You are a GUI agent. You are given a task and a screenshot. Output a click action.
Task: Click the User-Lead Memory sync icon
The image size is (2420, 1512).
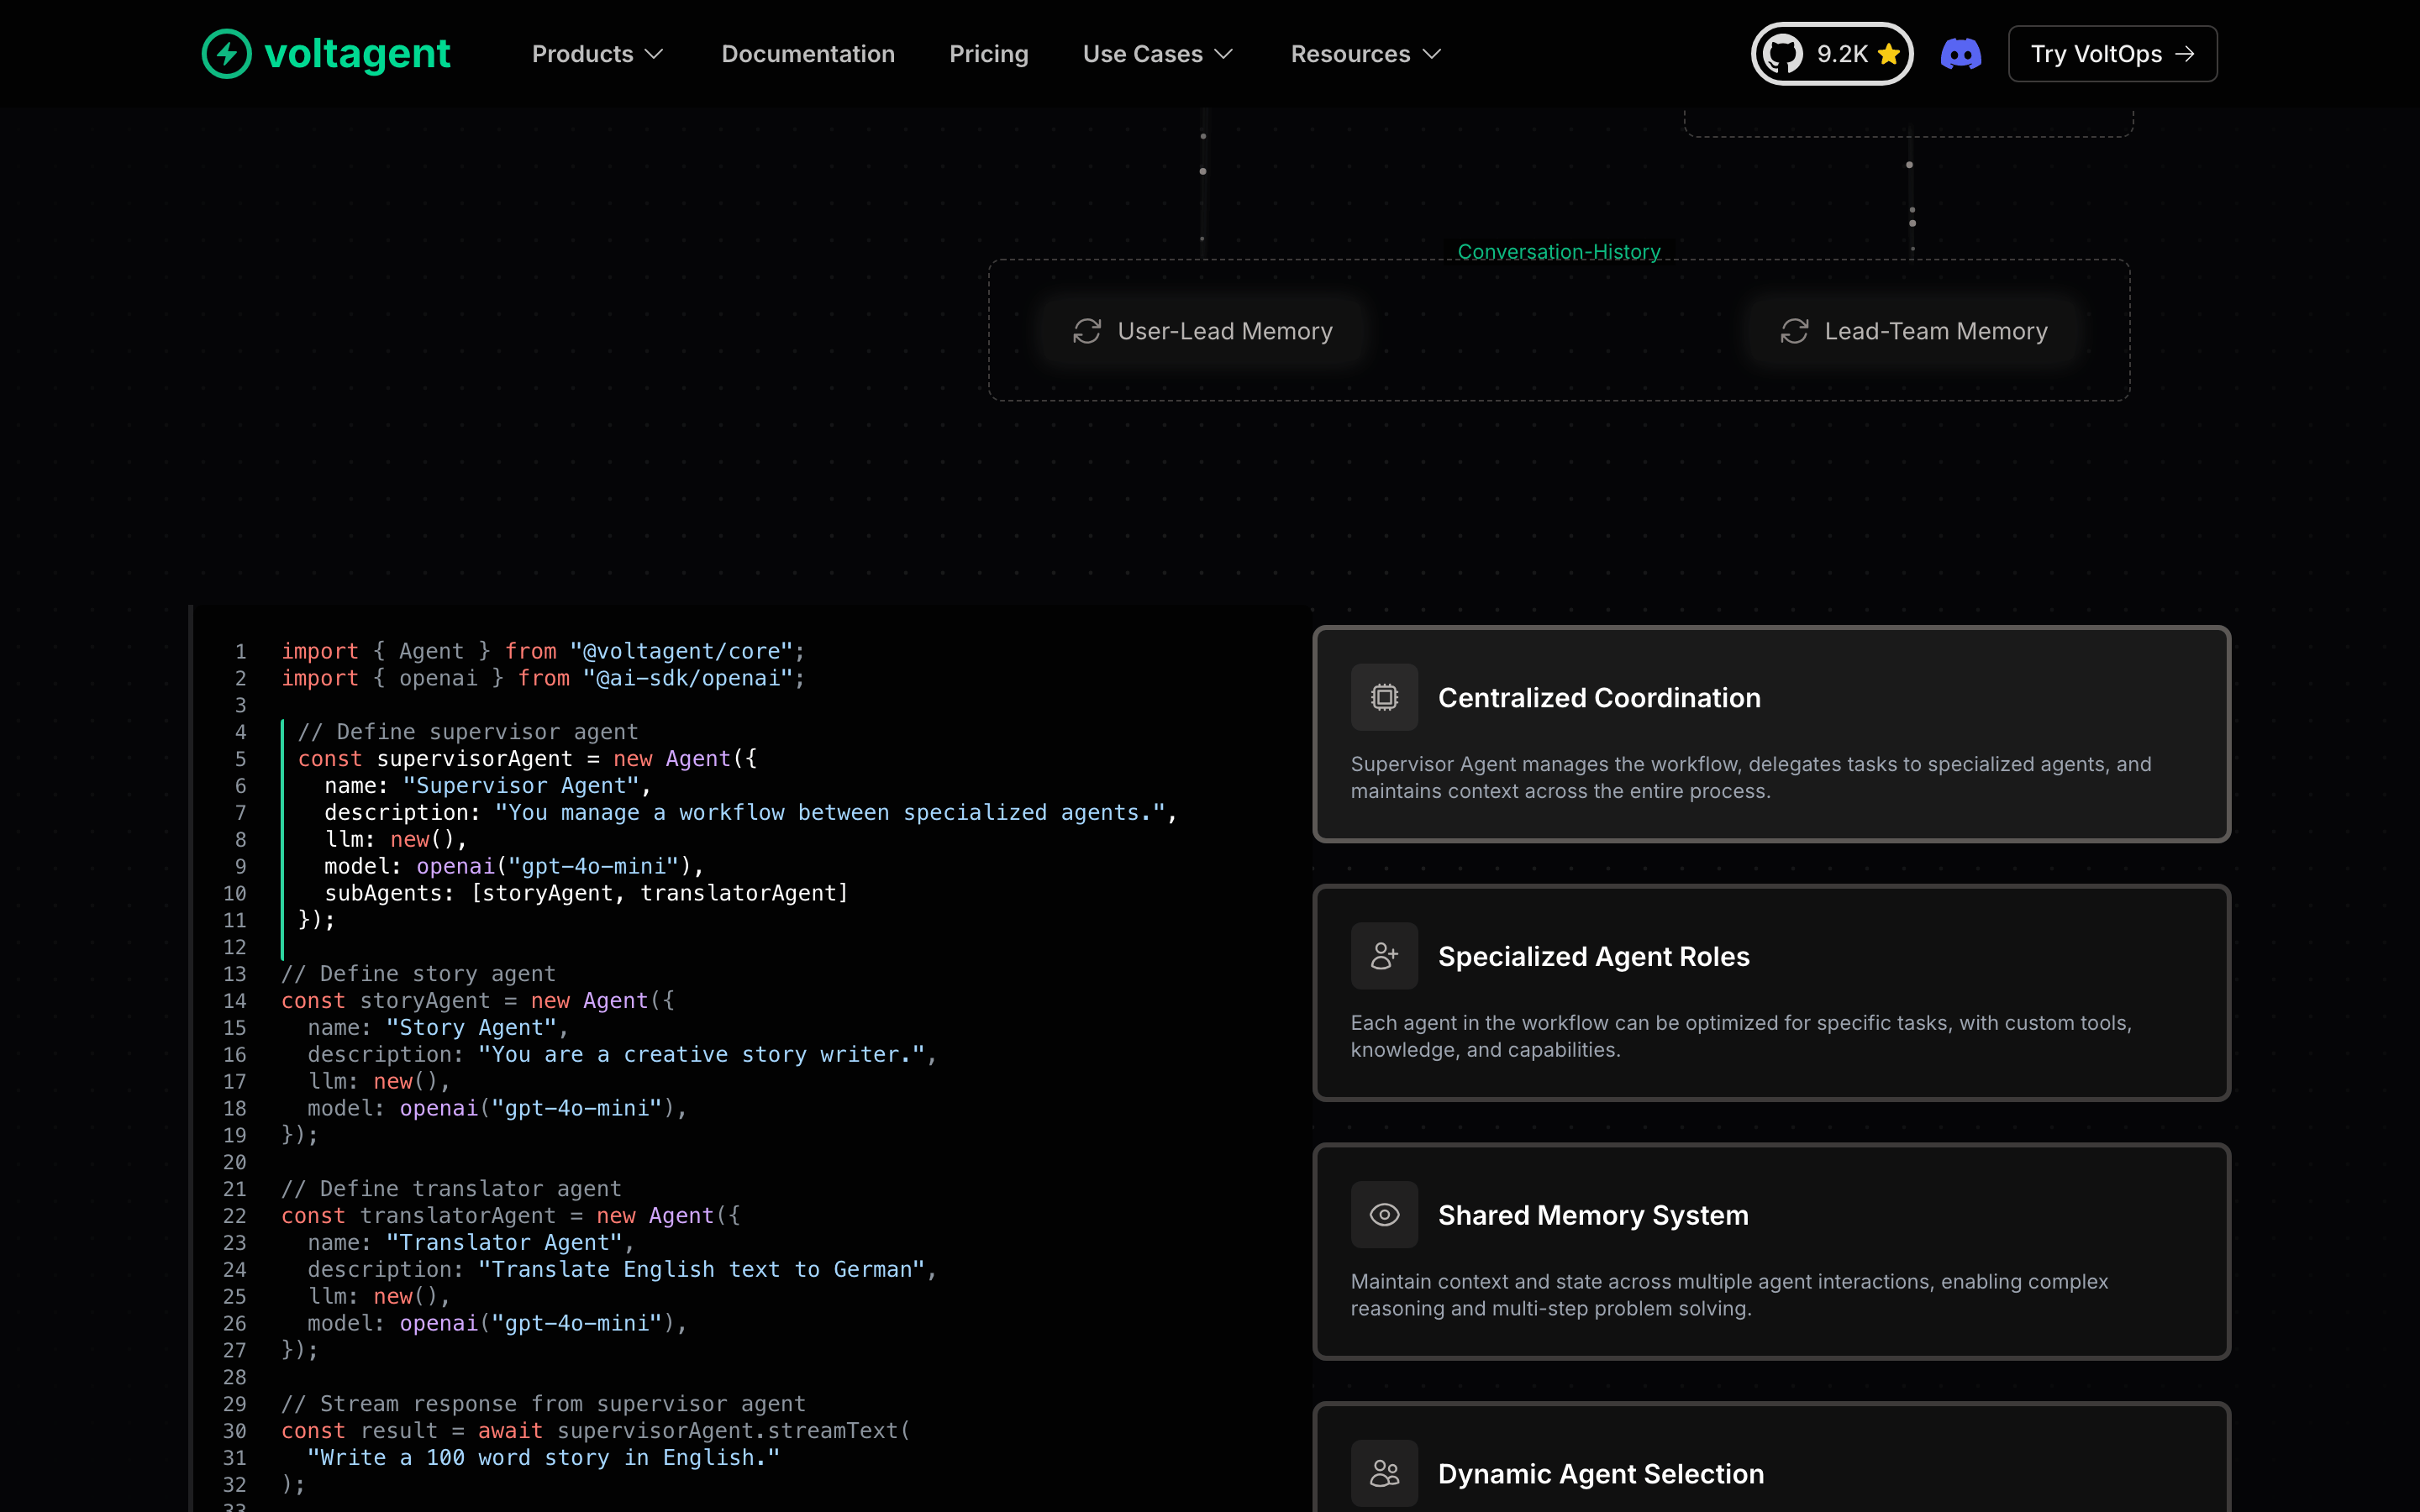pyautogui.click(x=1087, y=331)
